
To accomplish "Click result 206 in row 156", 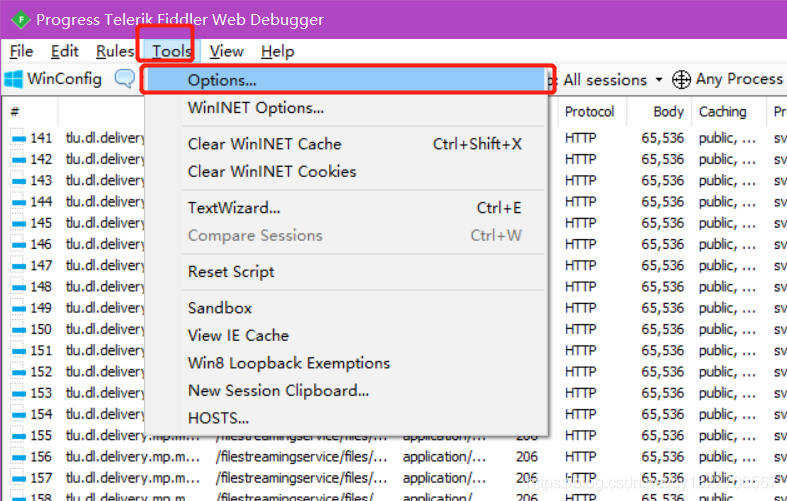I will coord(527,457).
